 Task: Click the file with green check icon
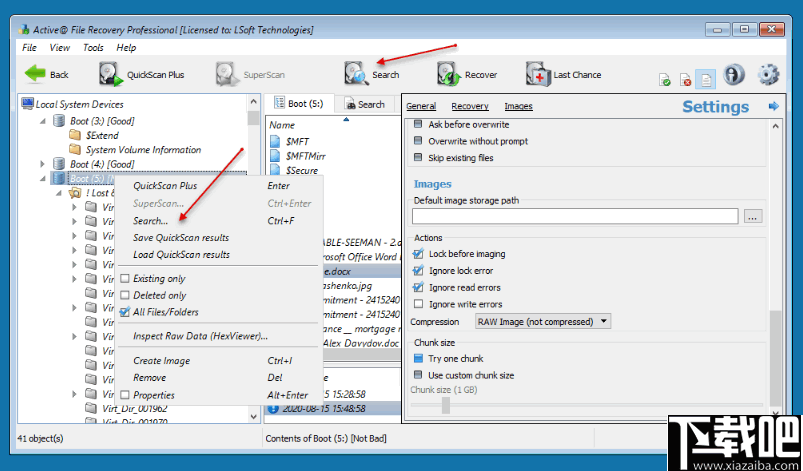(x=664, y=80)
